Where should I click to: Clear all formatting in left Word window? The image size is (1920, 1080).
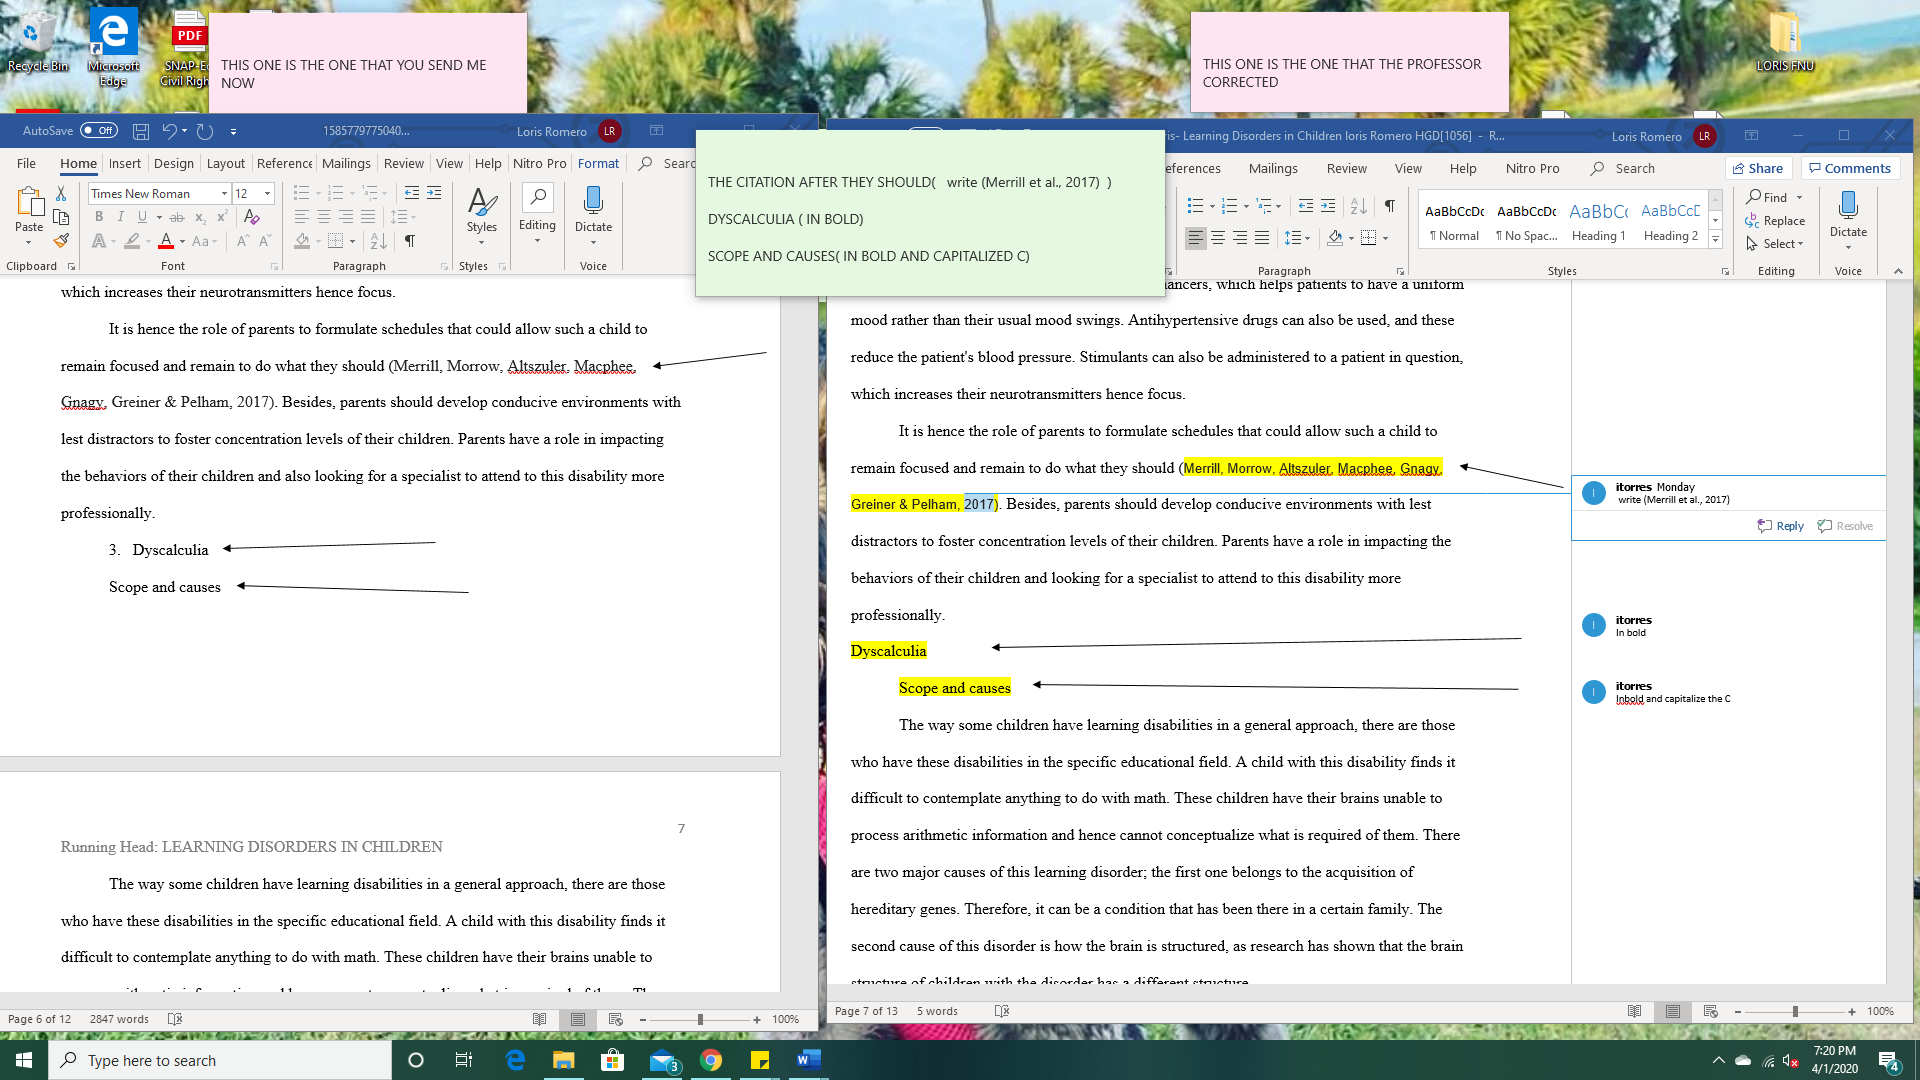click(252, 217)
